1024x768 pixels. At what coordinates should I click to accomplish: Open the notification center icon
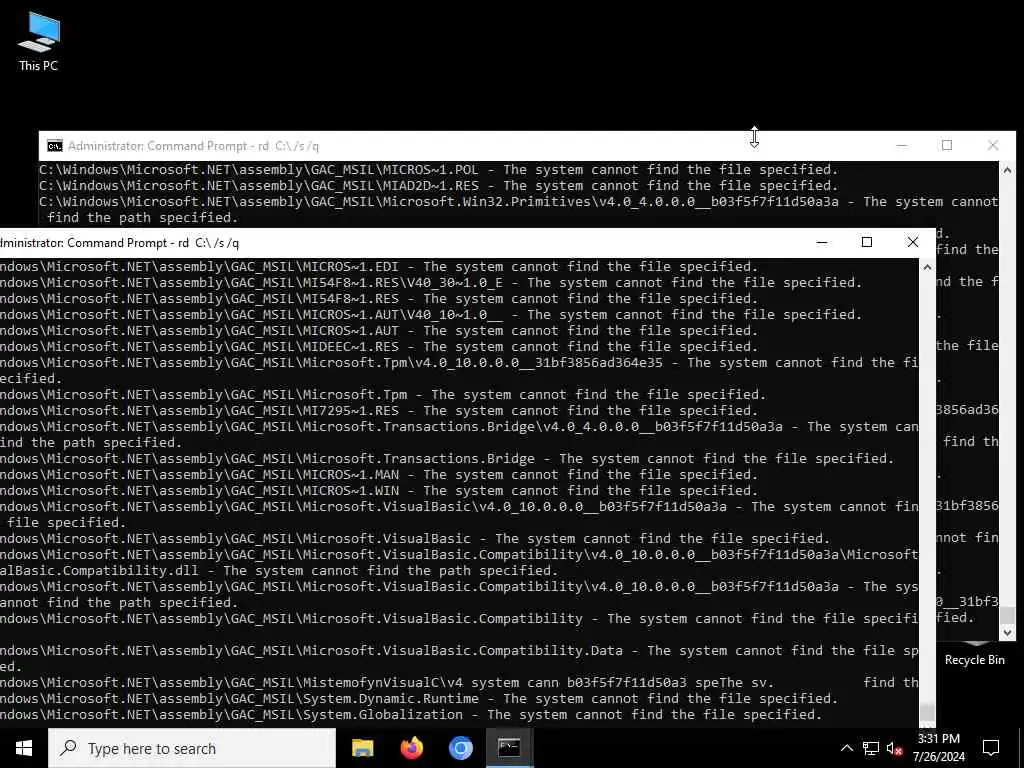991,748
